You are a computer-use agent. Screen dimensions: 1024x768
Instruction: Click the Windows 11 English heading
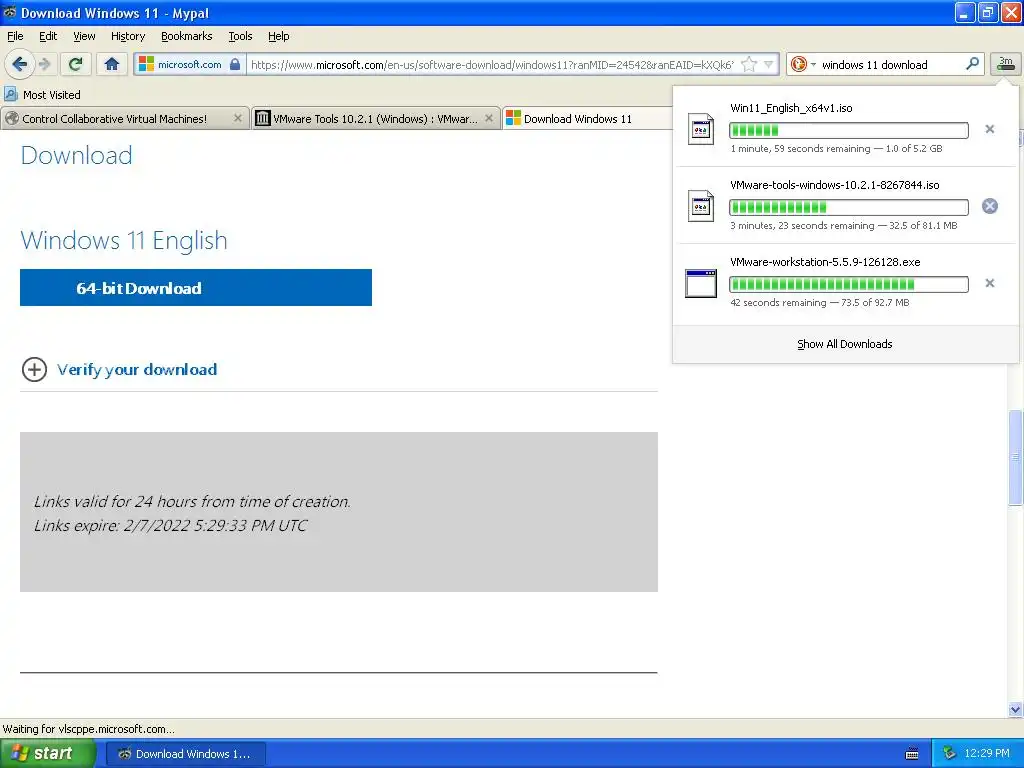tap(124, 240)
